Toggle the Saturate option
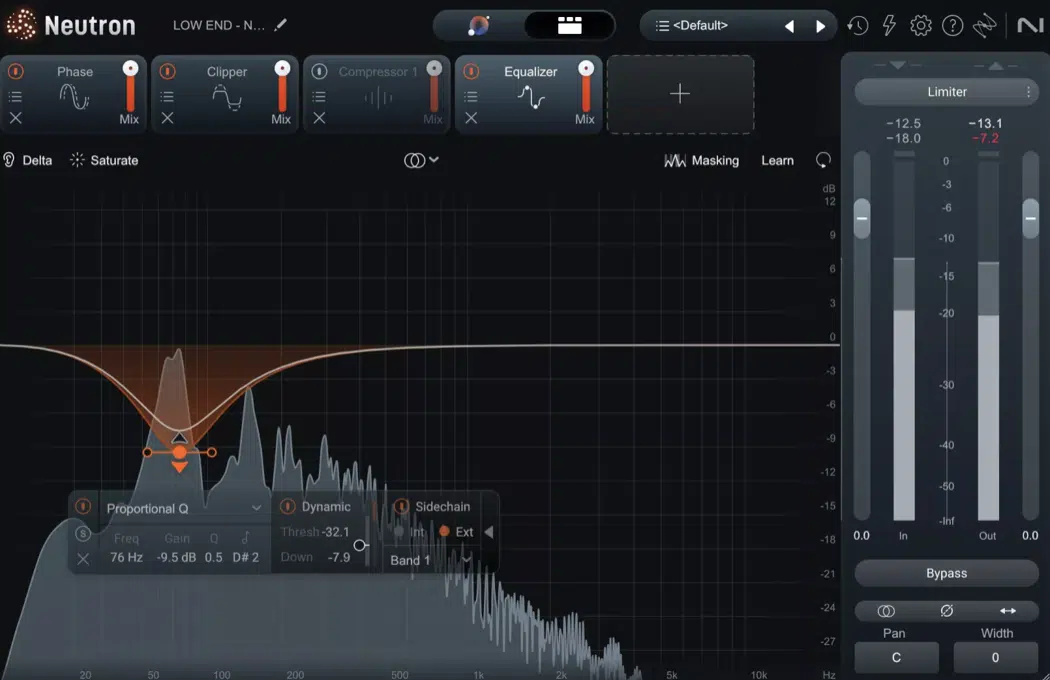Image resolution: width=1050 pixels, height=680 pixels. click(x=104, y=160)
